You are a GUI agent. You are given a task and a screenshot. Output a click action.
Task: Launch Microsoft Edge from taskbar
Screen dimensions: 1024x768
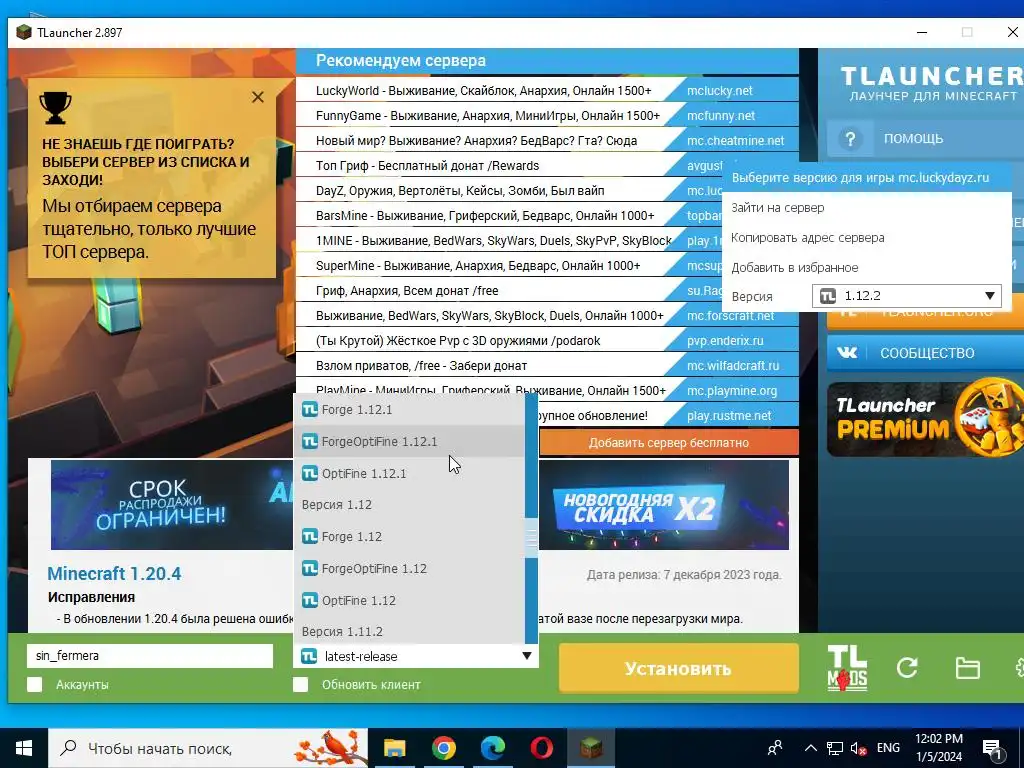click(x=493, y=748)
